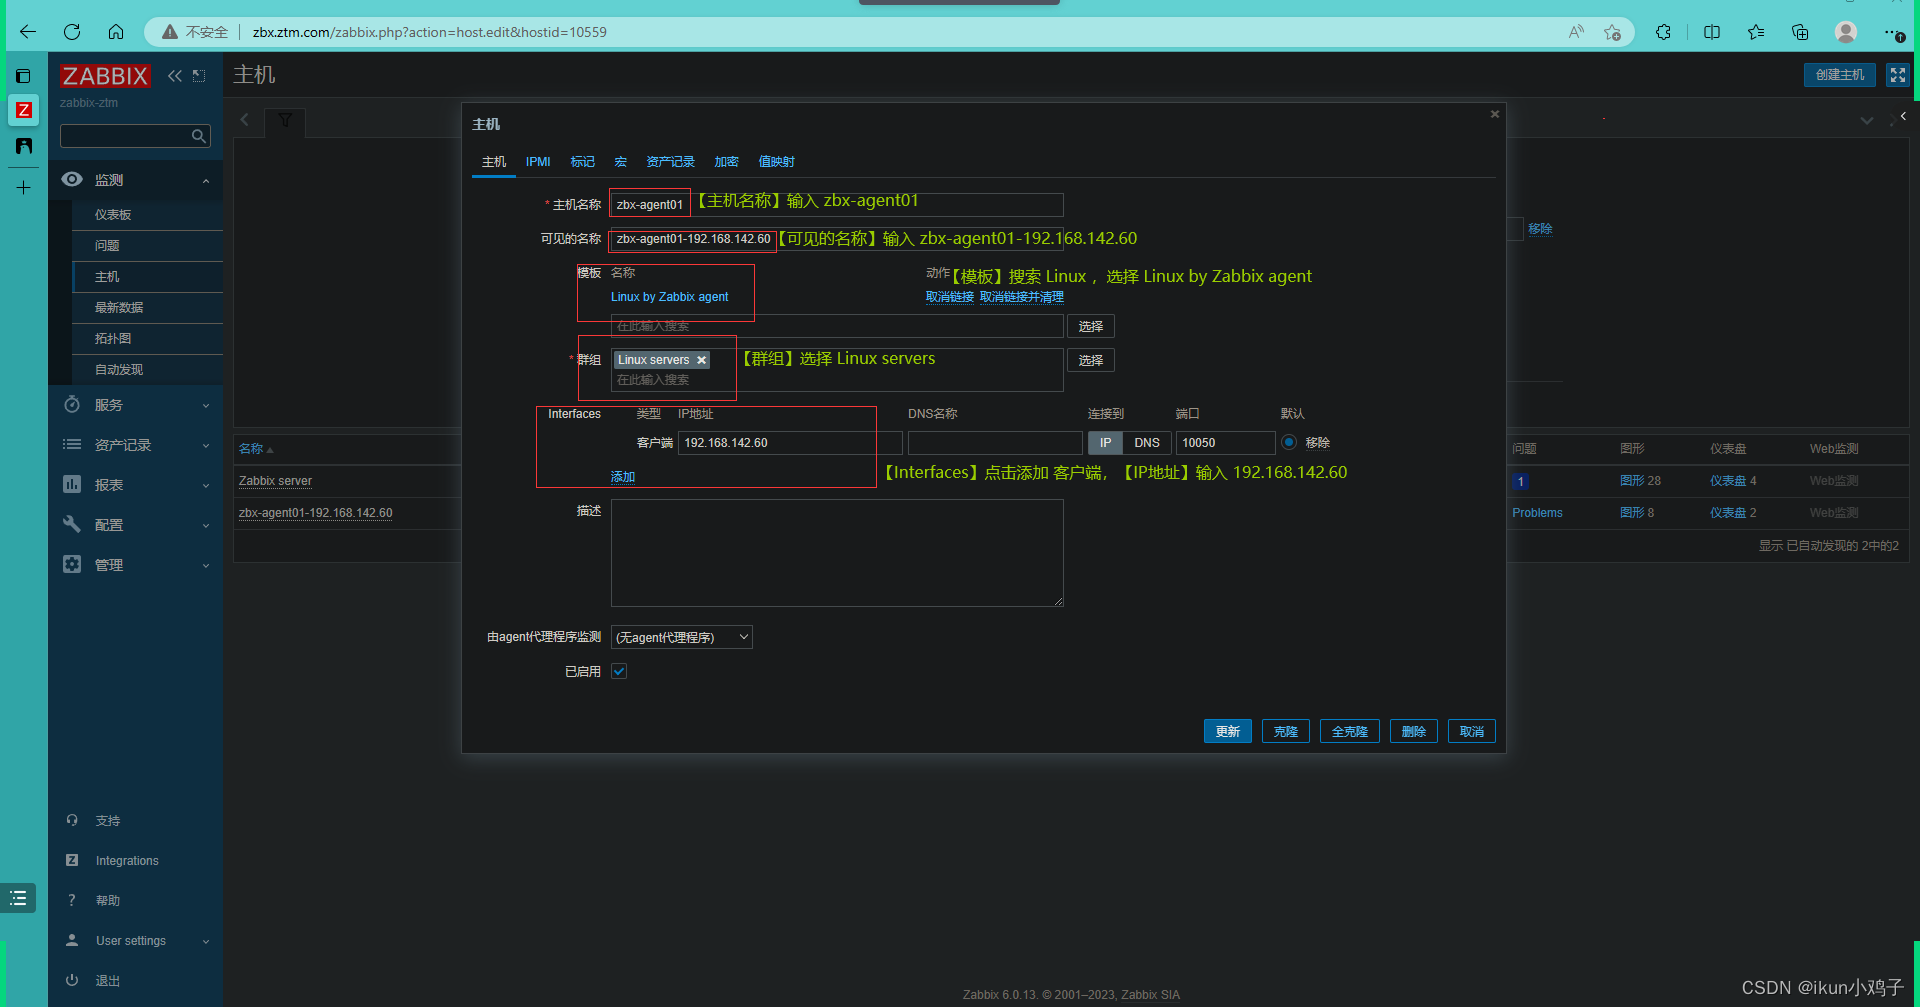Screen dimensions: 1920x1007
Task: Click Create host button
Action: pyautogui.click(x=1839, y=75)
